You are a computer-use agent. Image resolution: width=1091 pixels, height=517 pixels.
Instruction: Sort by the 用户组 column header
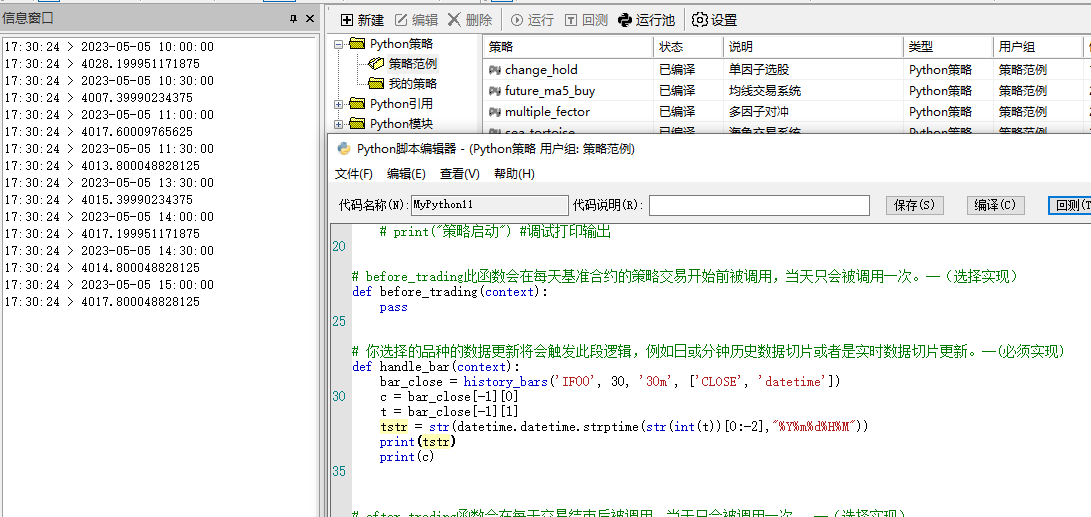click(x=1038, y=47)
